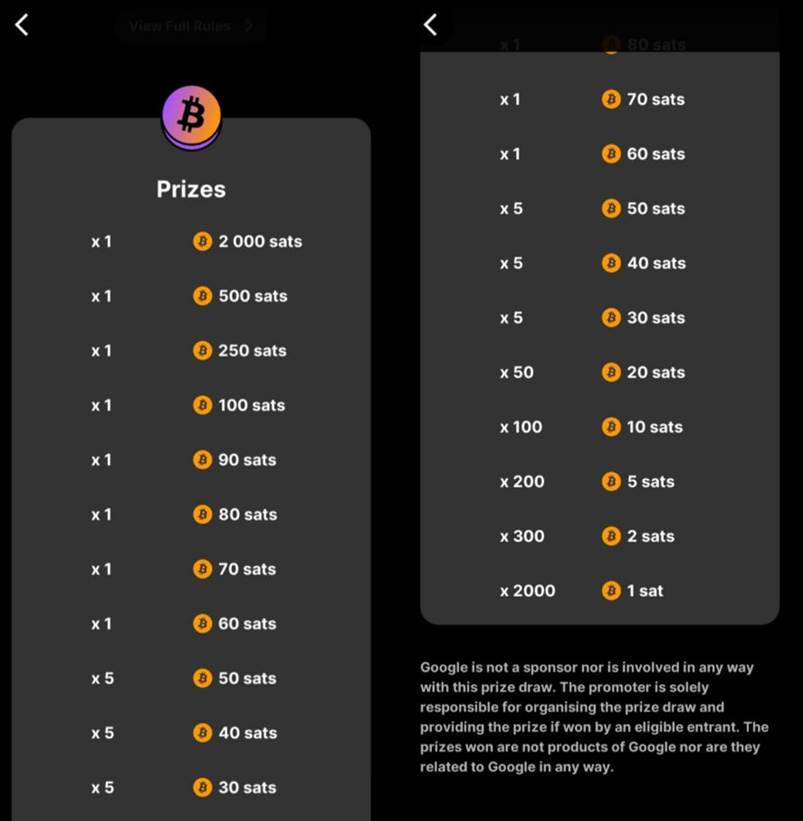Click the Bitcoin icon next to 2 000 sats

[203, 241]
